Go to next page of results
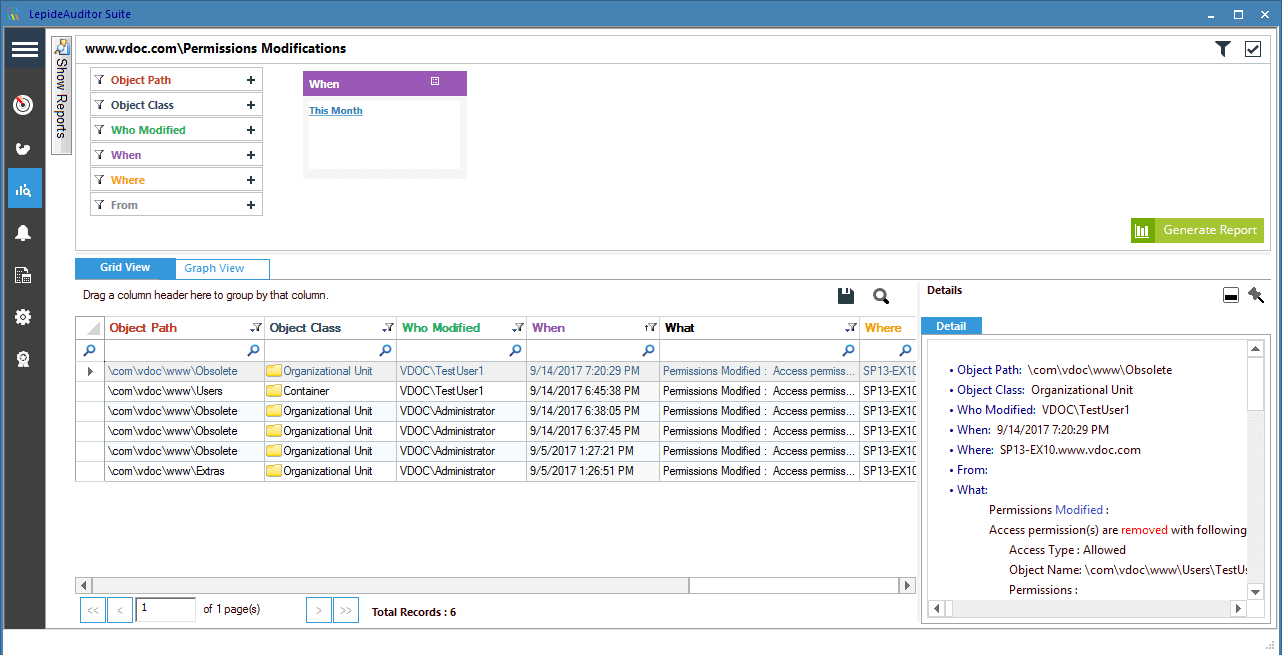The image size is (1282, 655). (x=319, y=610)
